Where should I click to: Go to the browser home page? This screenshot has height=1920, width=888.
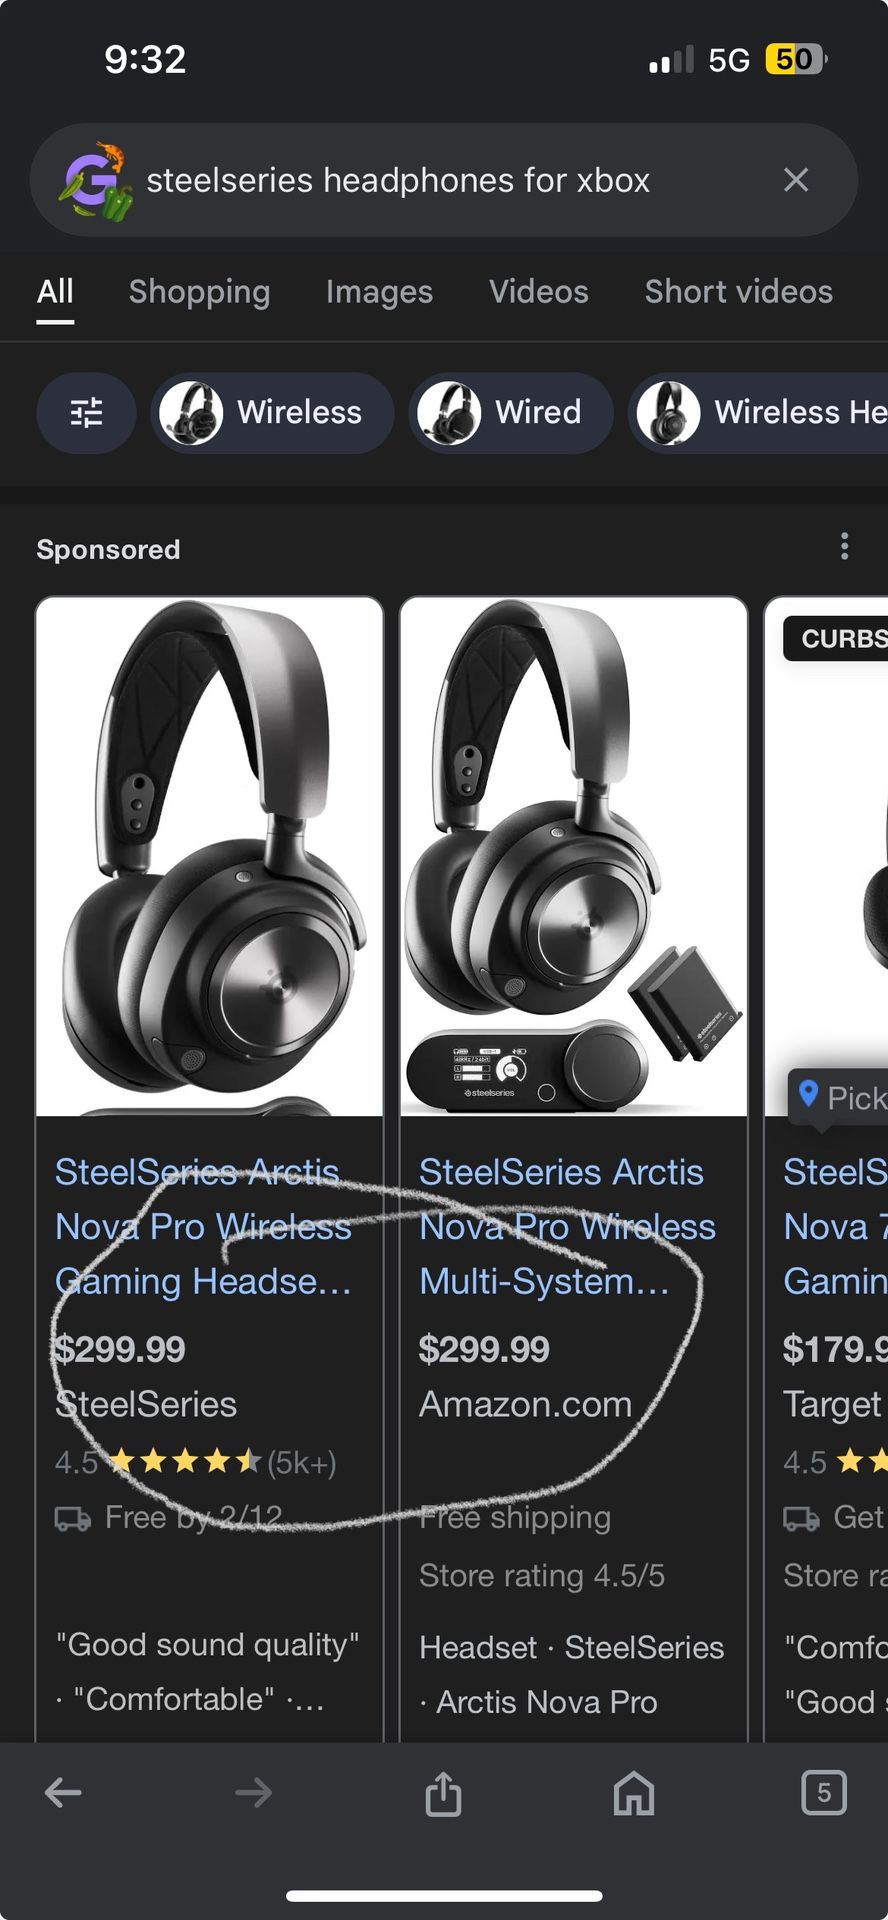click(633, 1793)
